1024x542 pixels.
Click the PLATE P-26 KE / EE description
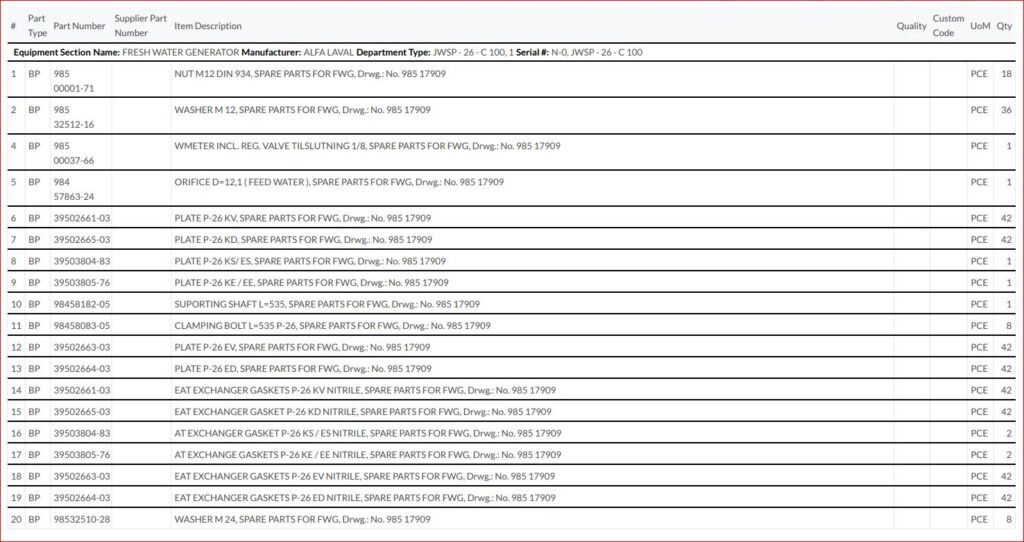[311, 283]
